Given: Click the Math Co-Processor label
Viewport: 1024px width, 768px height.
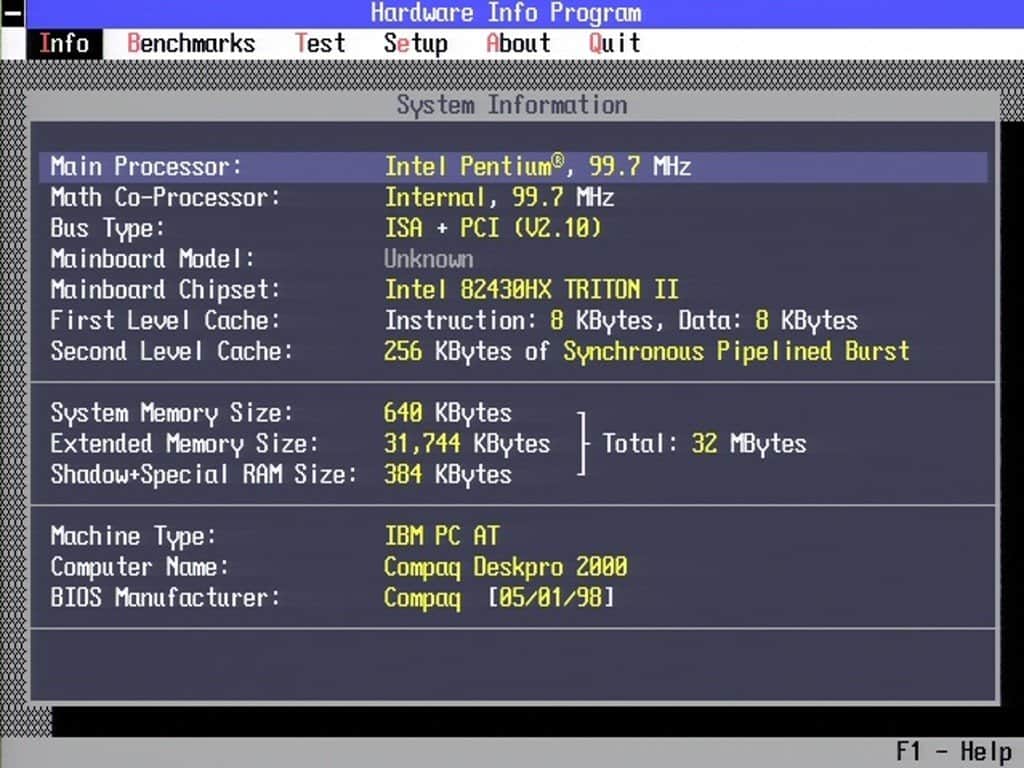Looking at the screenshot, I should pyautogui.click(x=165, y=197).
